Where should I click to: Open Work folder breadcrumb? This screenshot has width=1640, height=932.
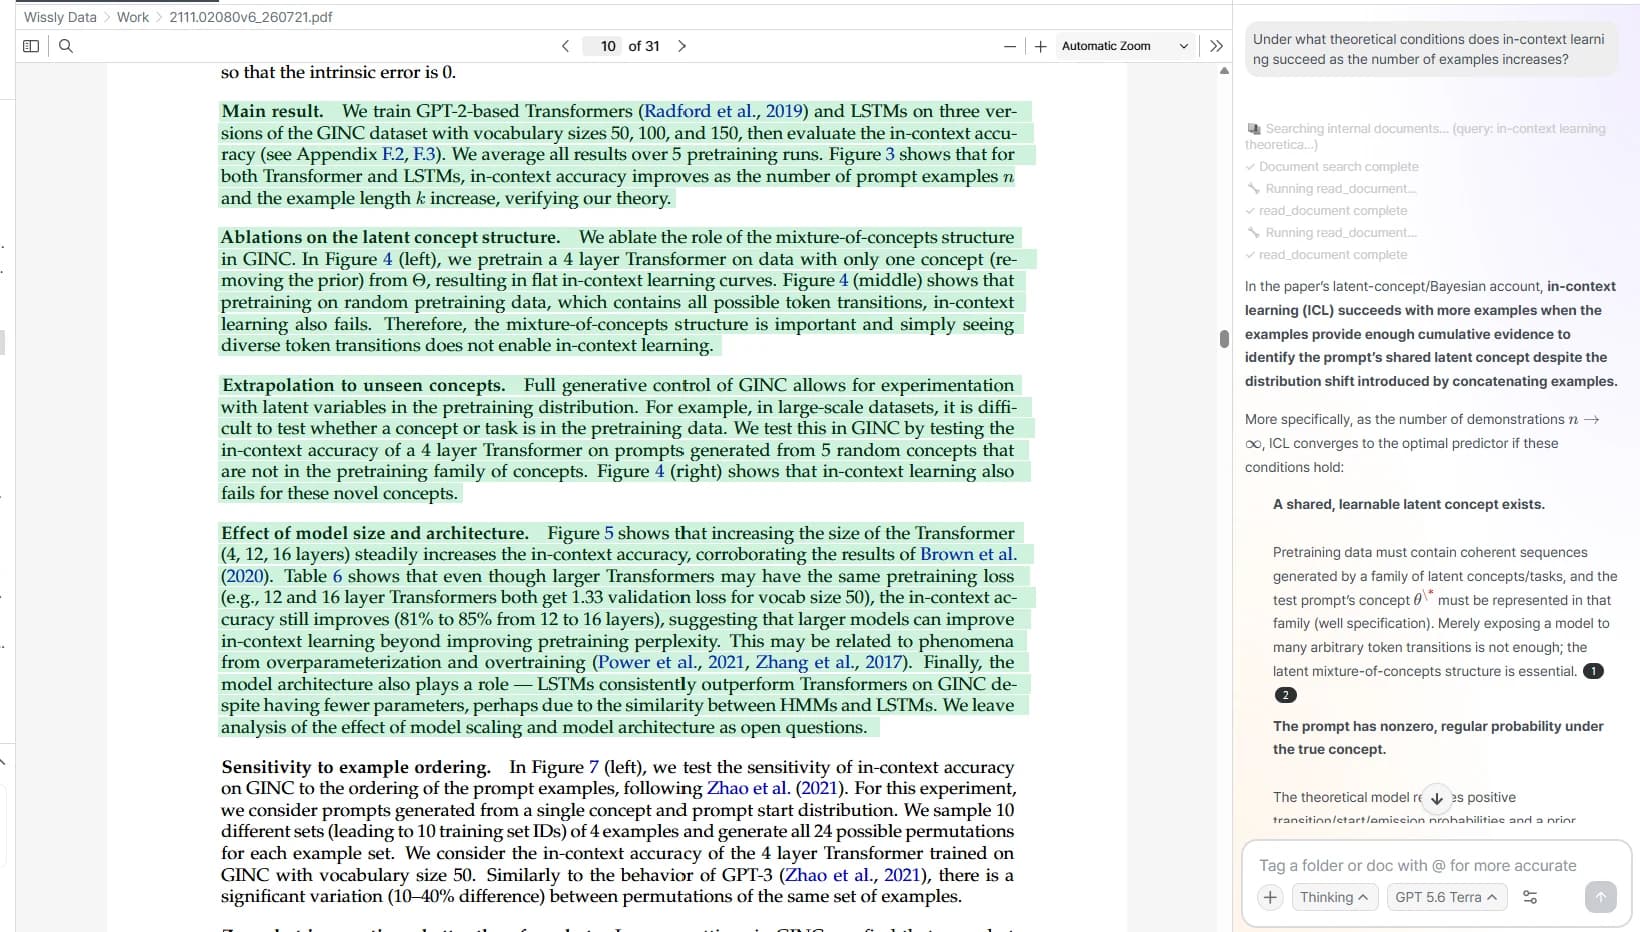133,17
